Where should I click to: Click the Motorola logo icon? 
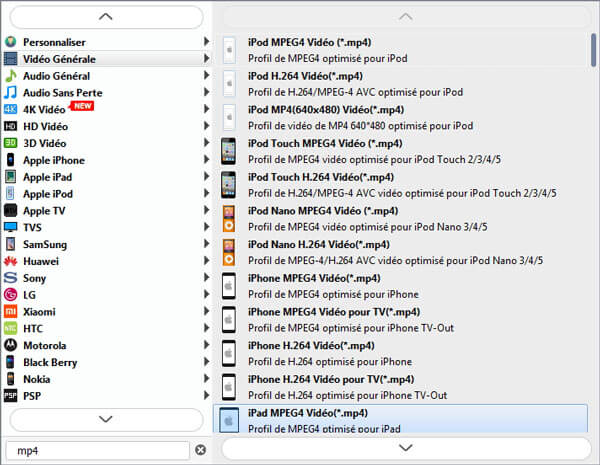click(10, 345)
